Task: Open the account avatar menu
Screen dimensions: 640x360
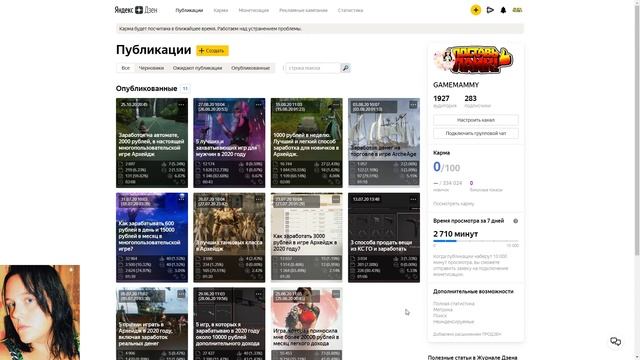Action: 517,10
